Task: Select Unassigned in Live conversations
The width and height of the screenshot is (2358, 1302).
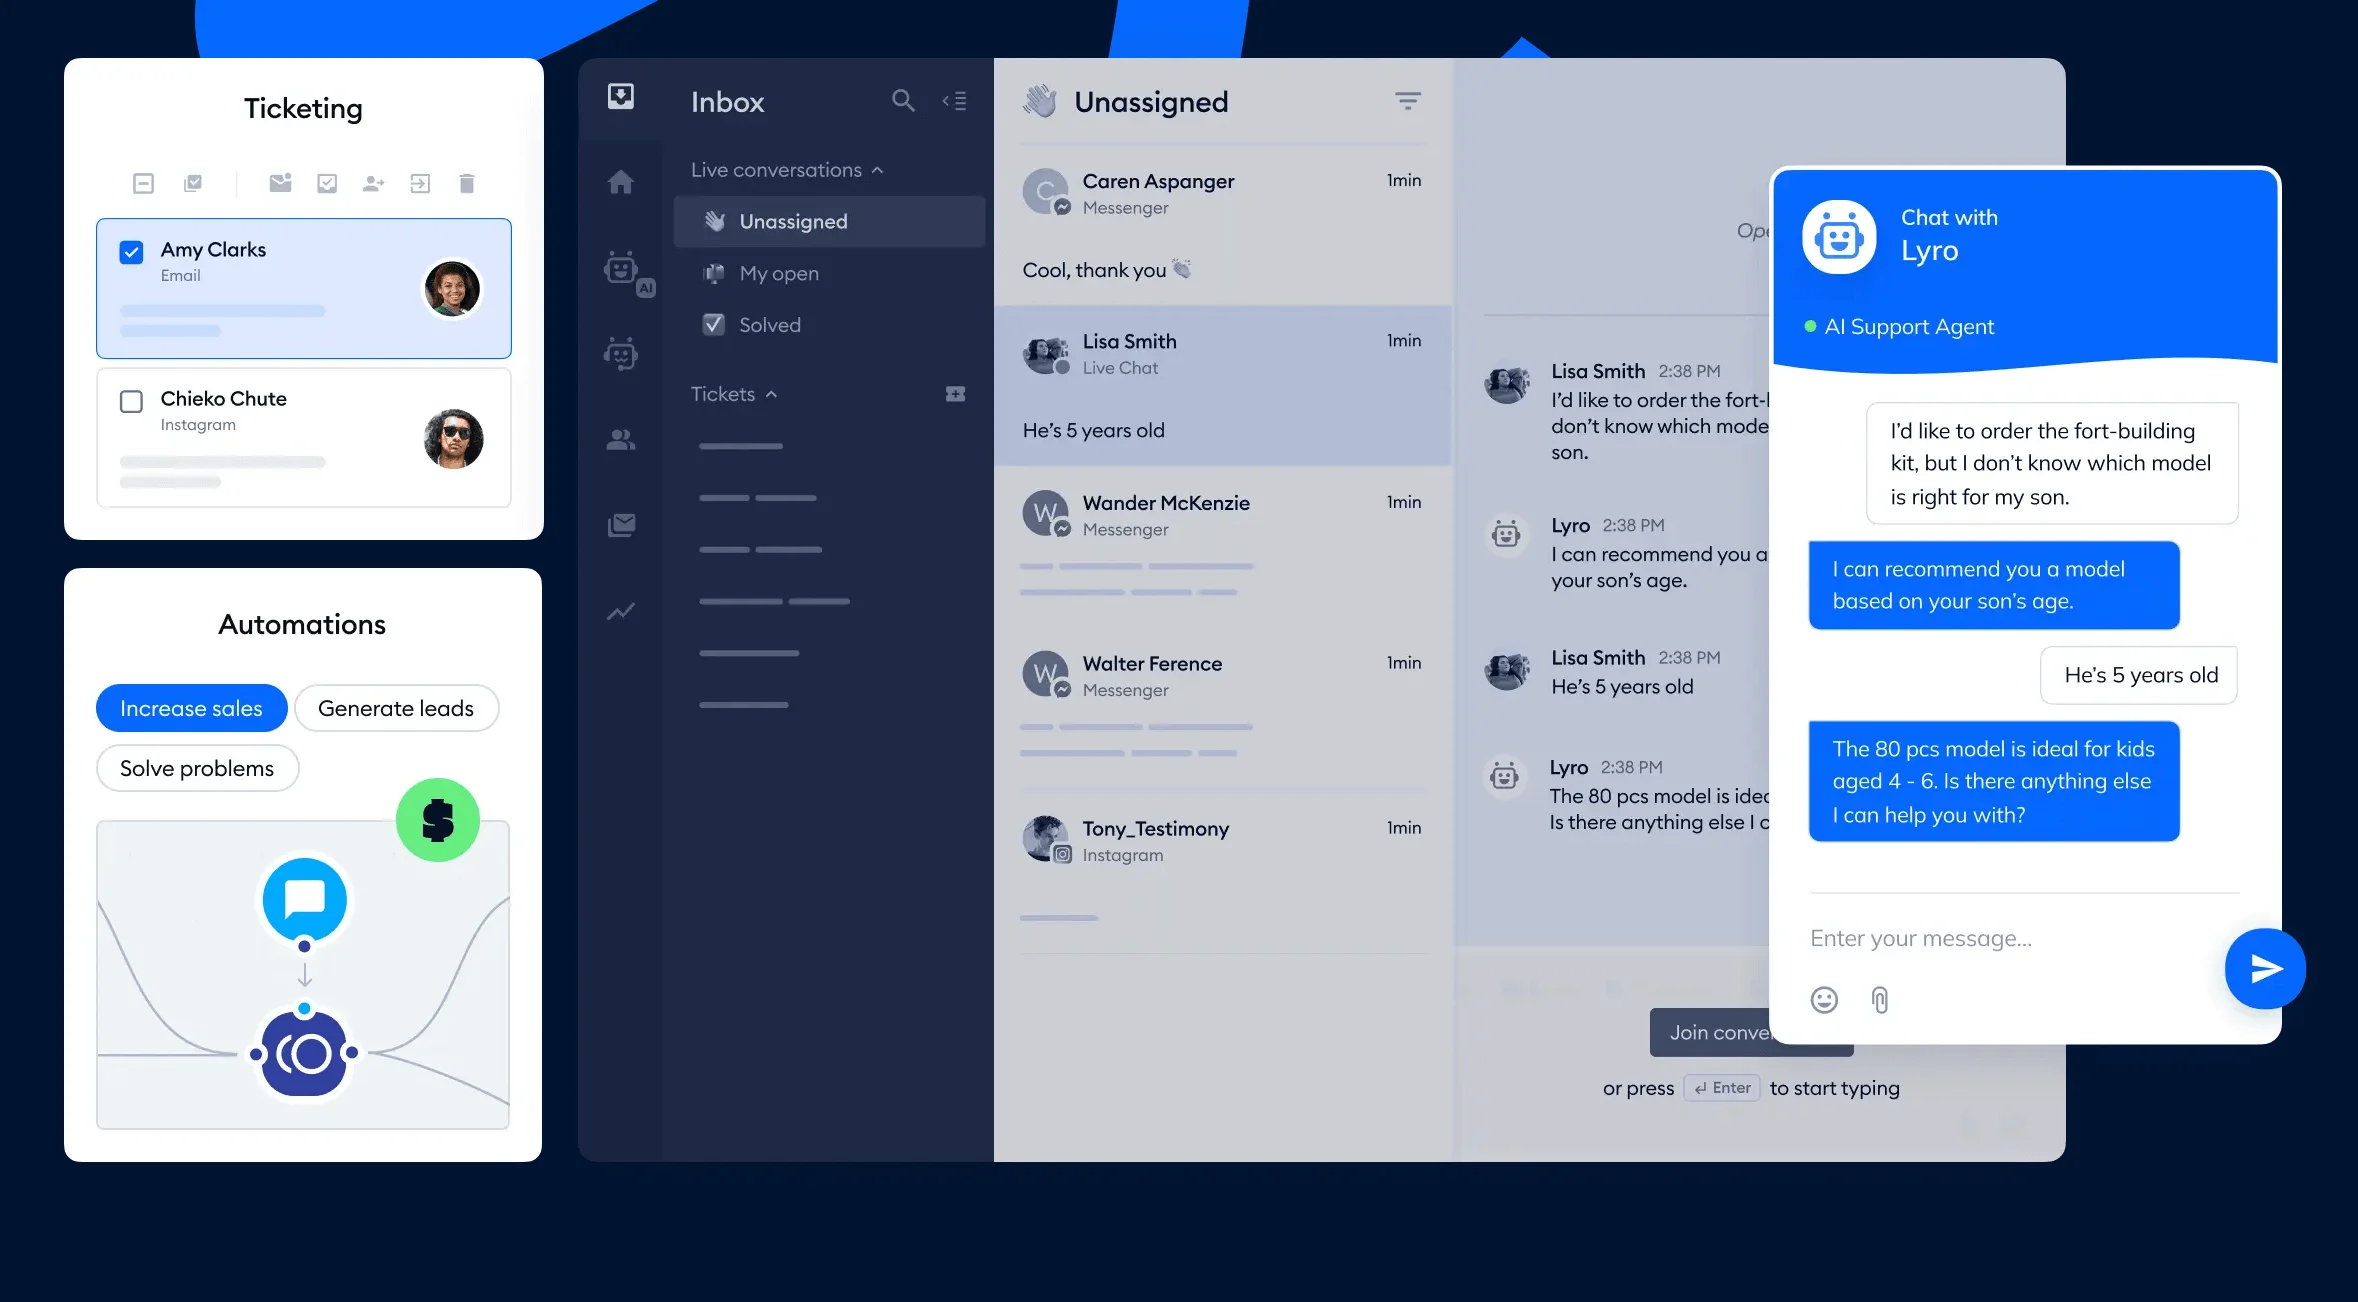Action: click(x=829, y=222)
